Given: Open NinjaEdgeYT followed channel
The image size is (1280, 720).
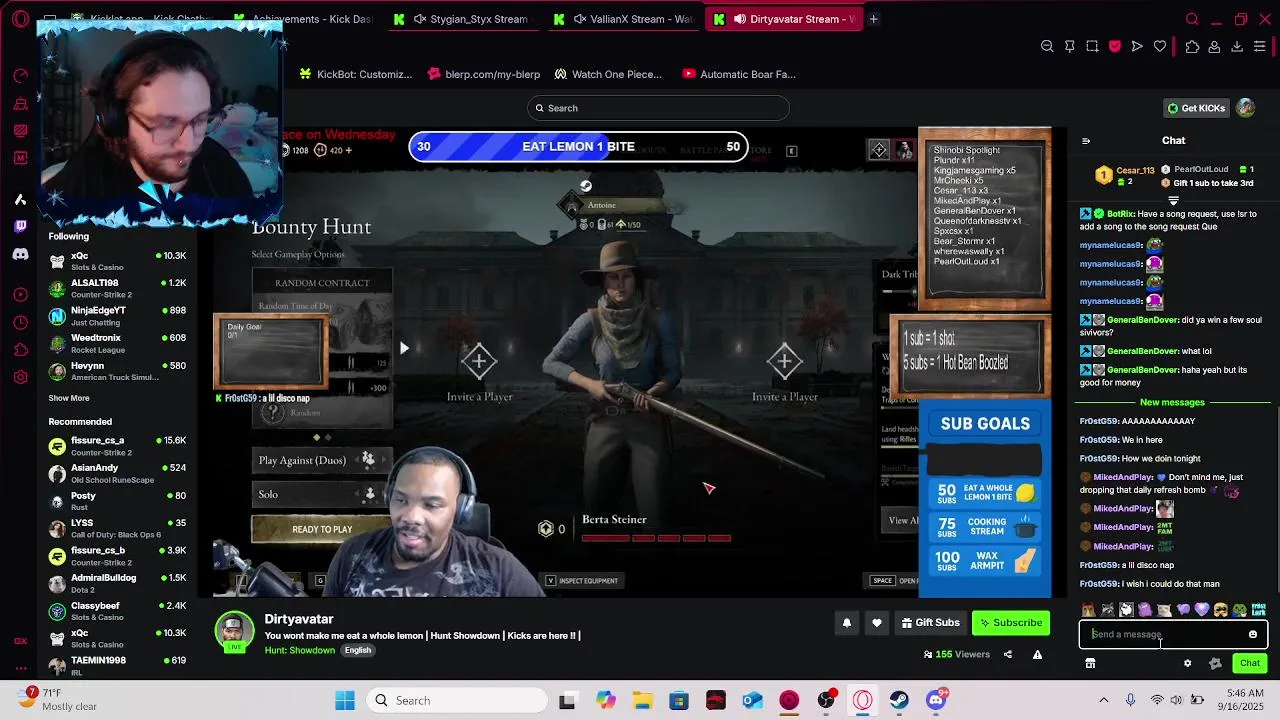Looking at the screenshot, I should pyautogui.click(x=117, y=315).
